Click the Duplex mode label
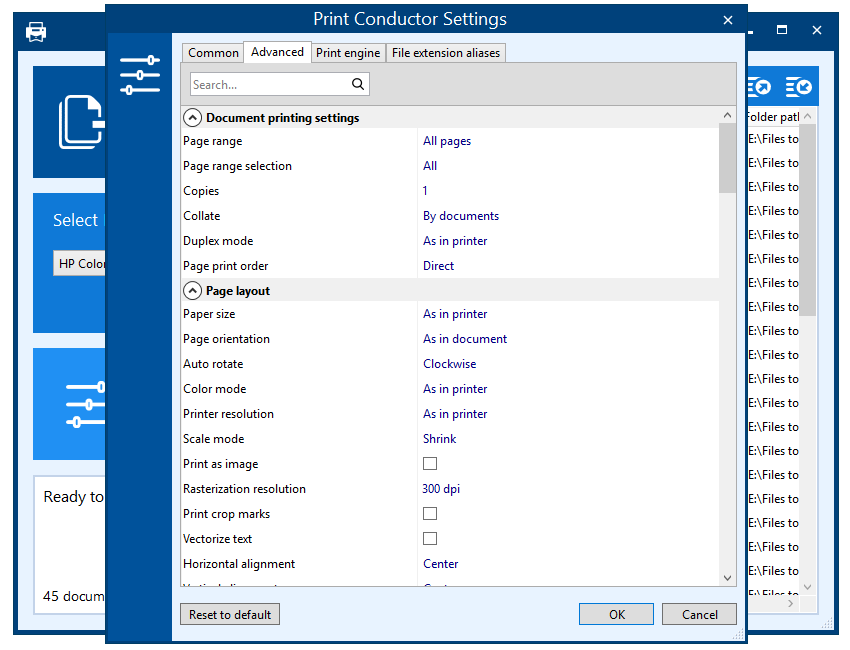The image size is (850, 650). coord(218,241)
